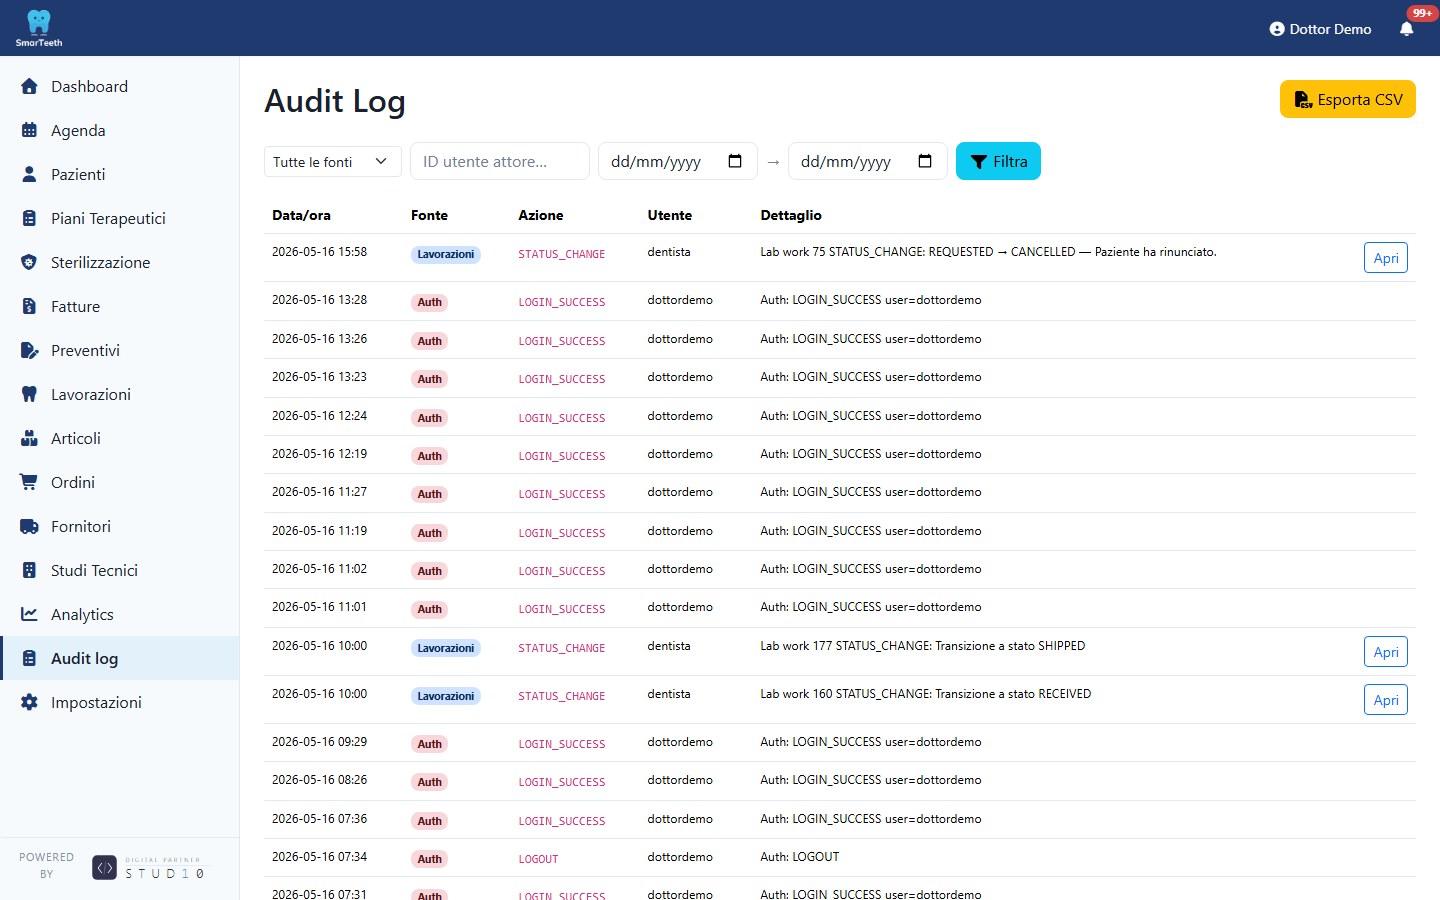Click the Audit log sidebar icon

[29, 658]
